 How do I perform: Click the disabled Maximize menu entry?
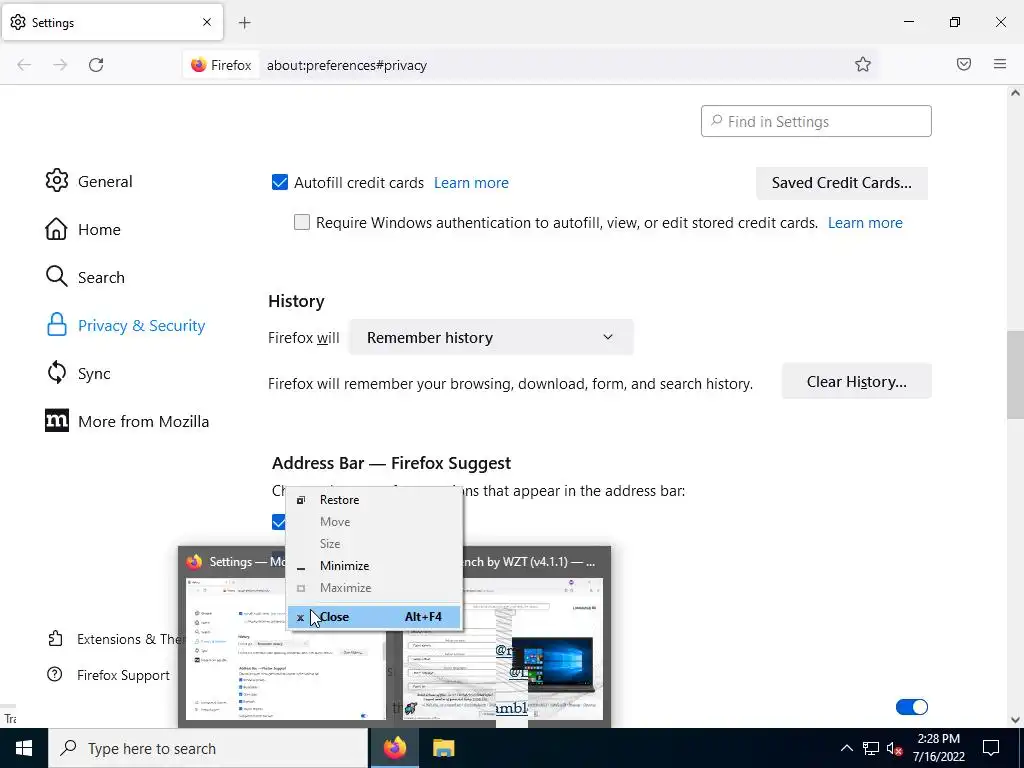(x=374, y=588)
